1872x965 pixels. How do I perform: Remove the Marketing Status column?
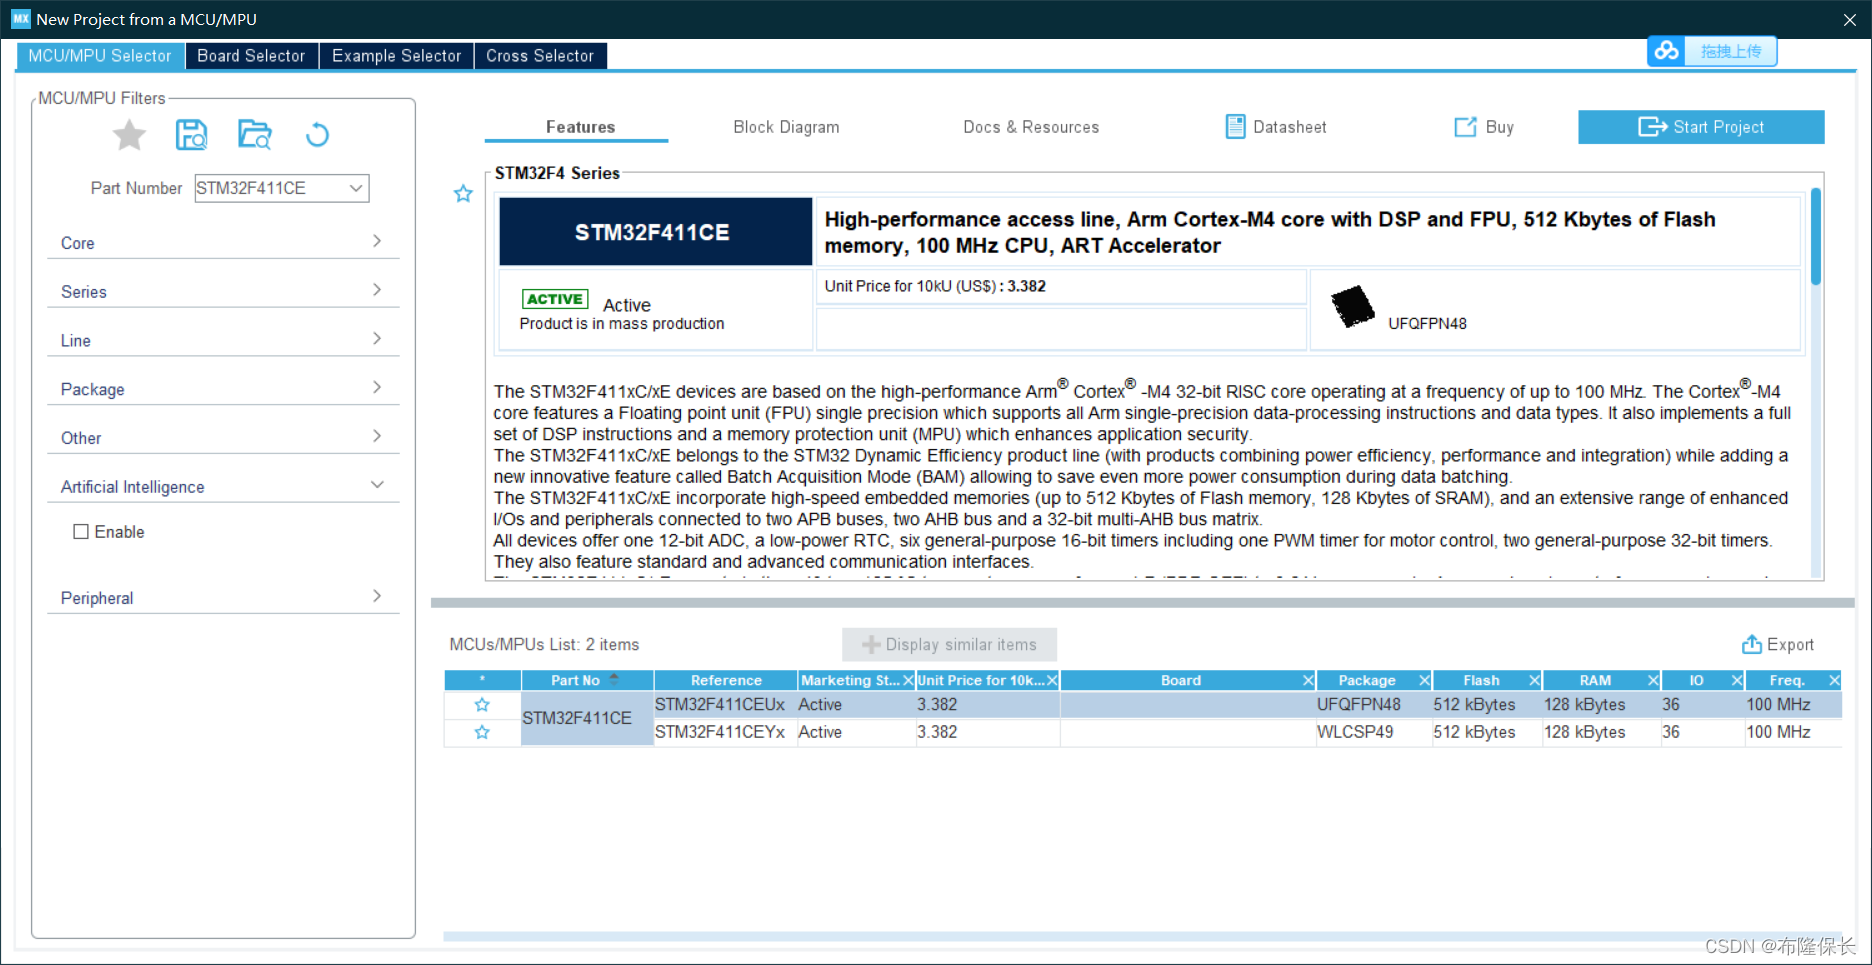click(x=908, y=681)
